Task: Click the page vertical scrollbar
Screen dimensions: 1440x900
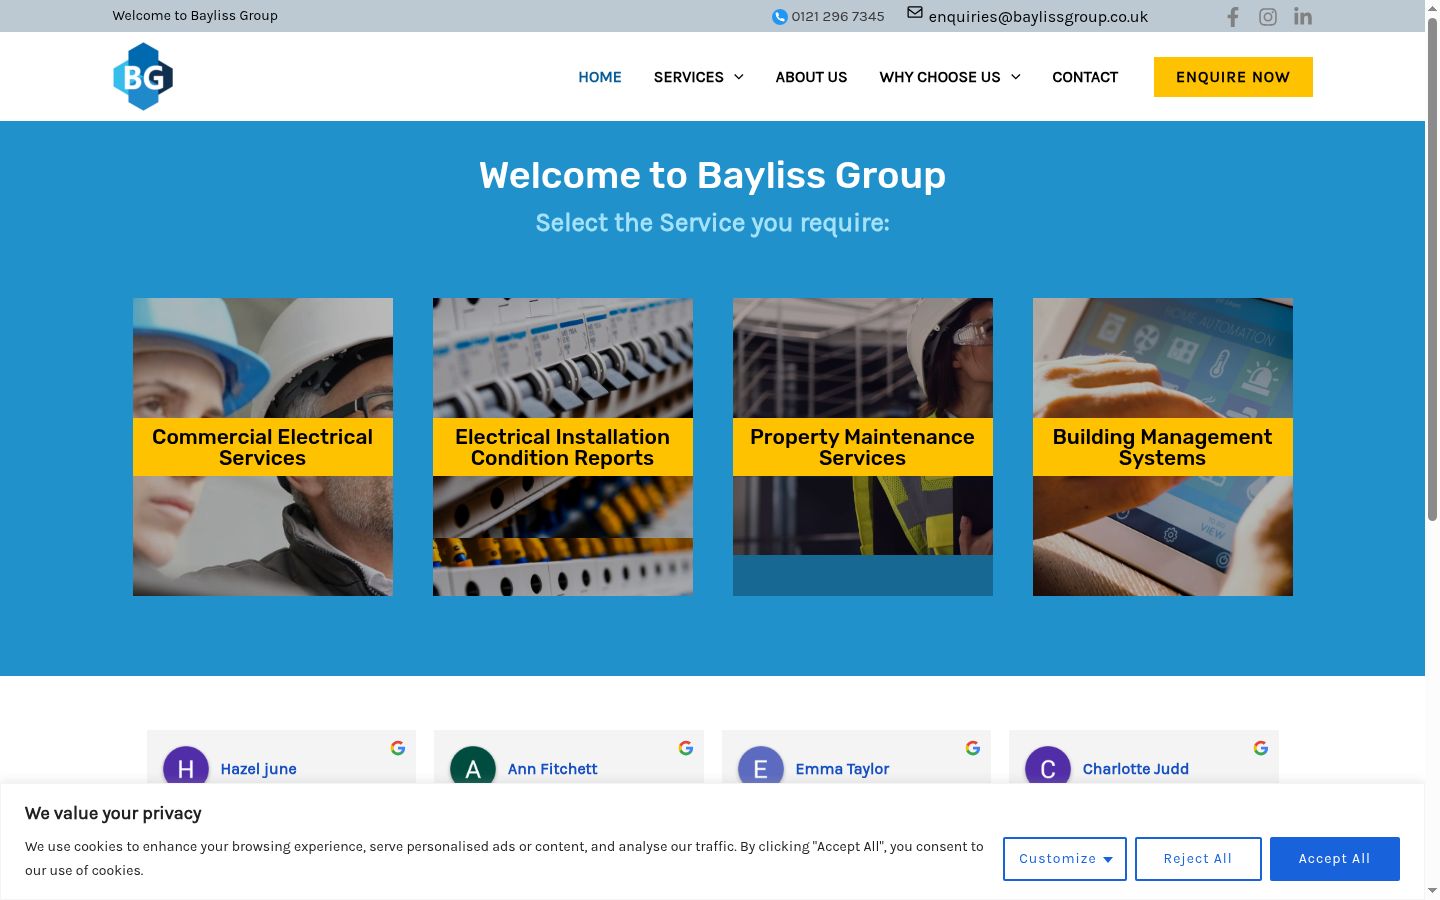Action: pos(1432,268)
